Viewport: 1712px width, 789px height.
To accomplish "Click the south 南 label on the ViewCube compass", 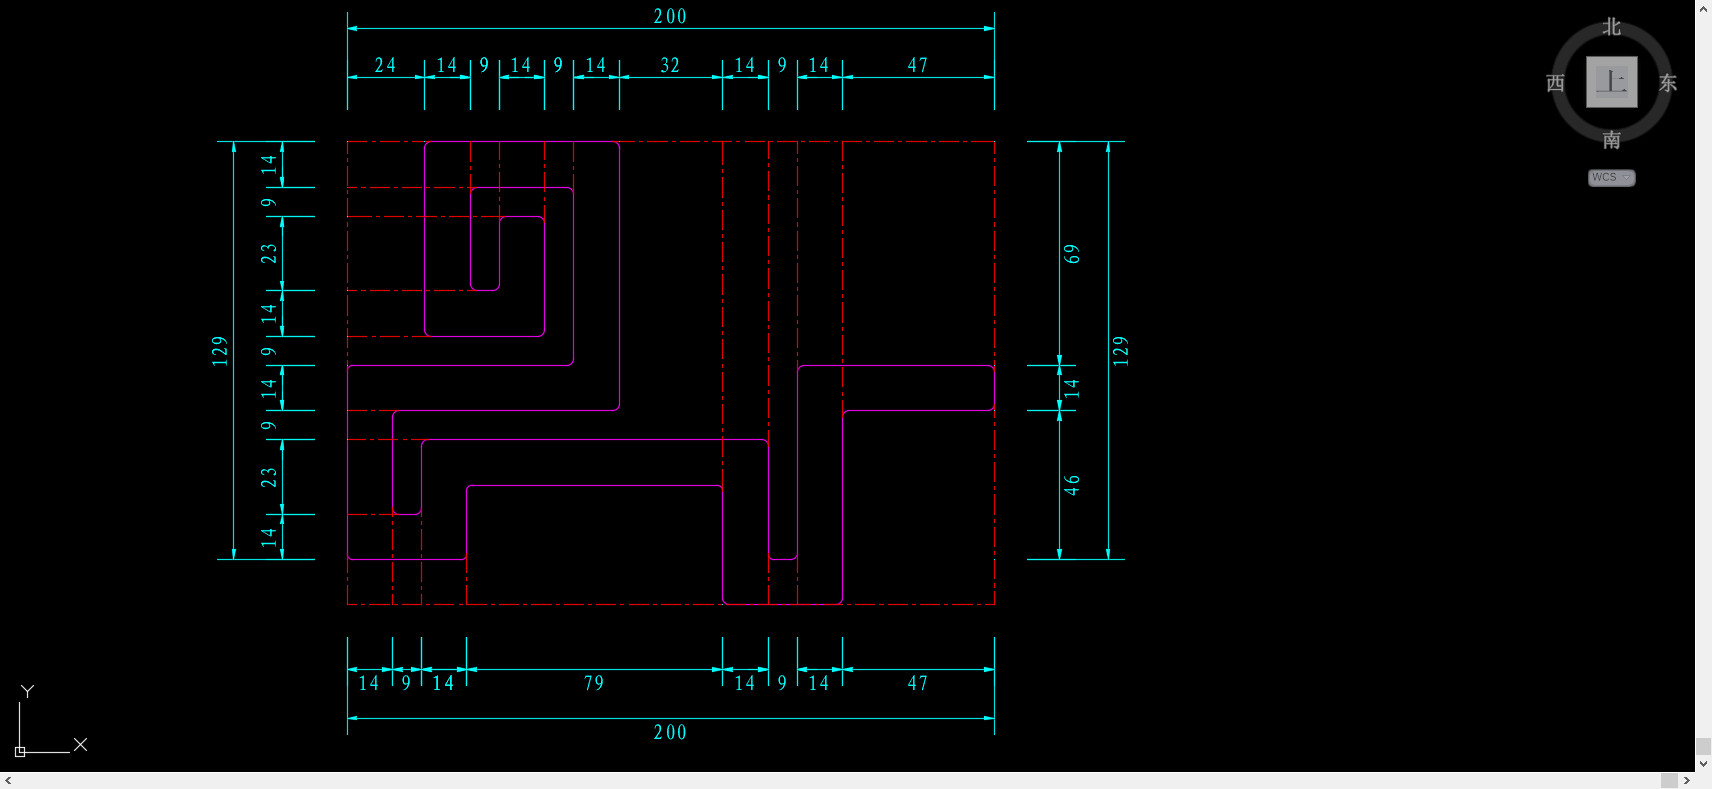I will click(x=1611, y=140).
